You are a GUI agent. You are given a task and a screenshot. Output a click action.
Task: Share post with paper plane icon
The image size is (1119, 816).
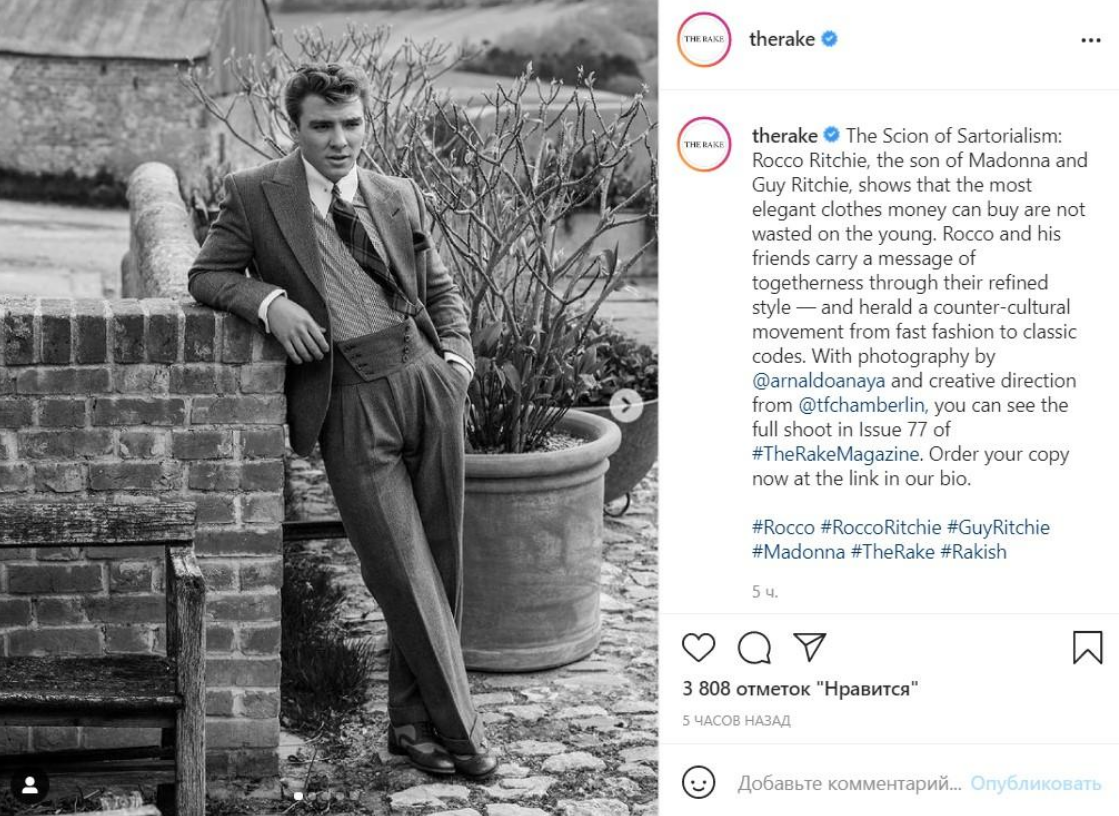(809, 647)
